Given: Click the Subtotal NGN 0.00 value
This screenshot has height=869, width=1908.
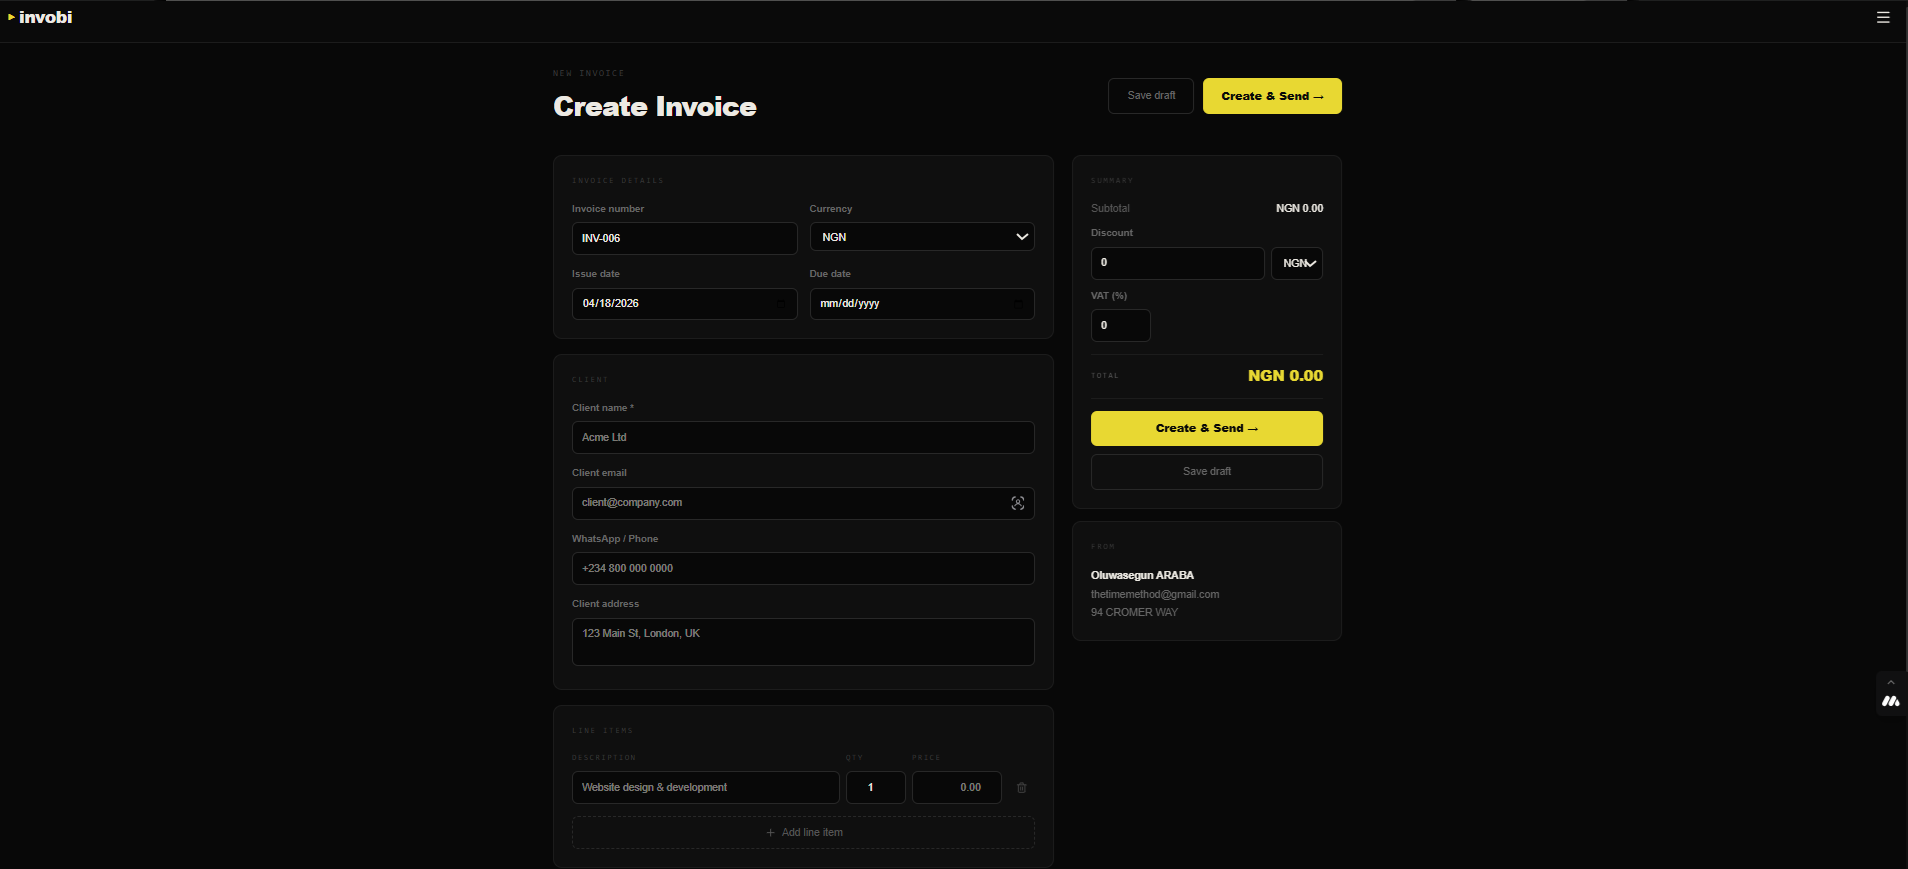Looking at the screenshot, I should tap(1299, 208).
